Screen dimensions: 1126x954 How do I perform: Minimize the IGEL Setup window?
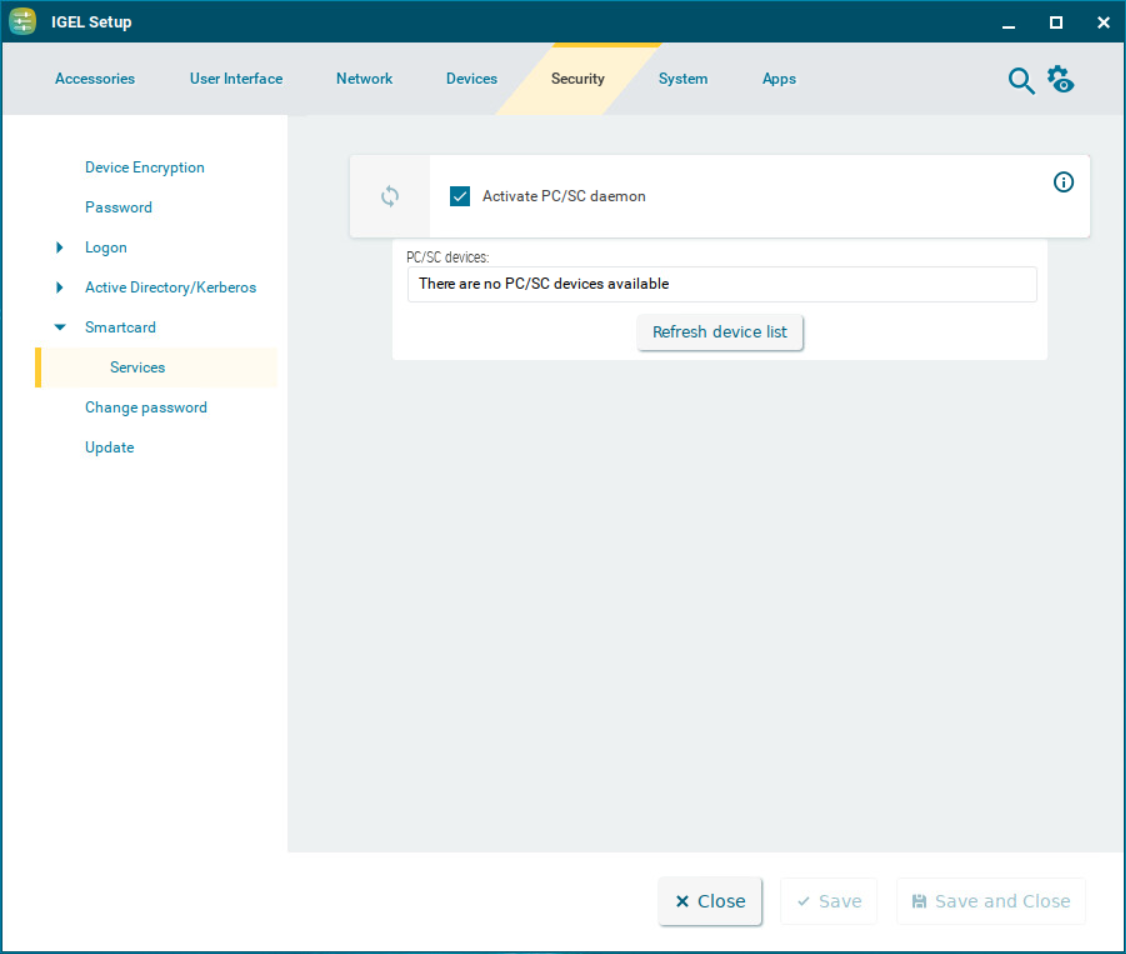coord(1009,22)
